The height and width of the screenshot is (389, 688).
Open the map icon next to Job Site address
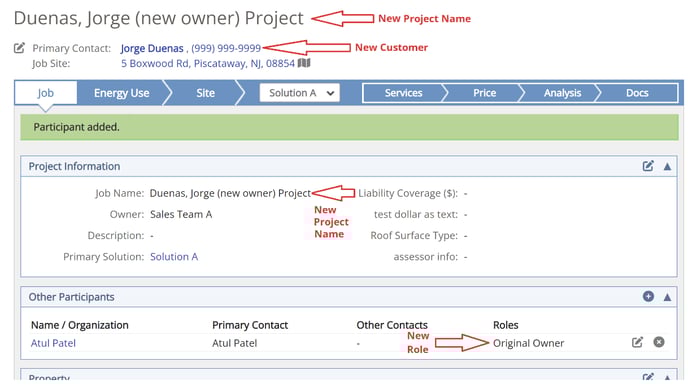(x=304, y=63)
